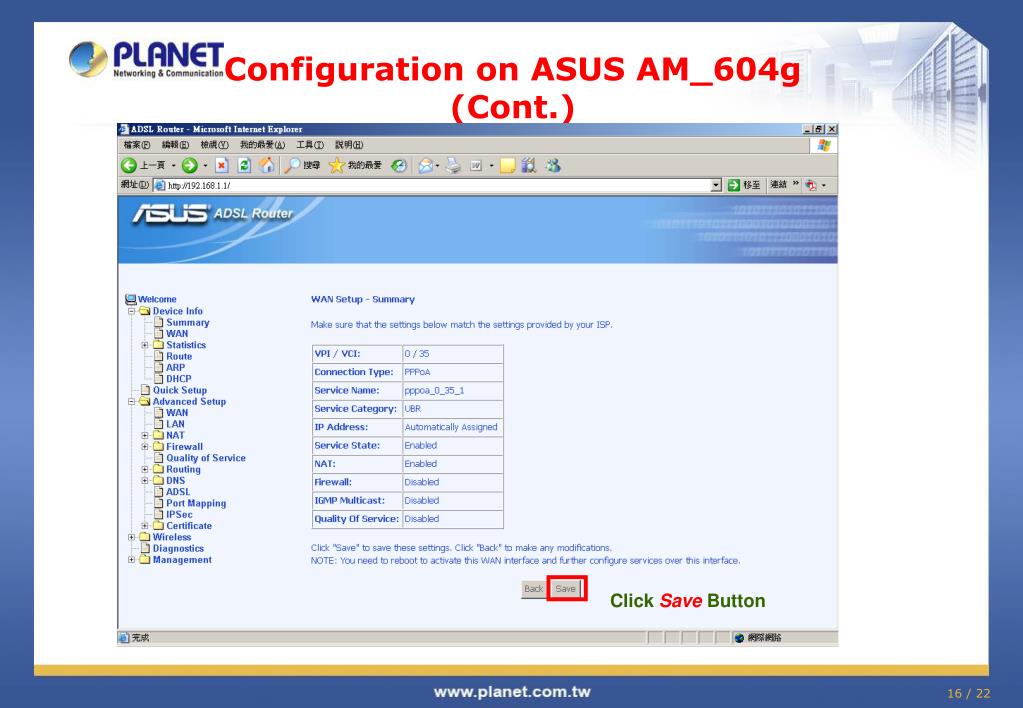Open the IPSec link in tree

click(x=179, y=515)
